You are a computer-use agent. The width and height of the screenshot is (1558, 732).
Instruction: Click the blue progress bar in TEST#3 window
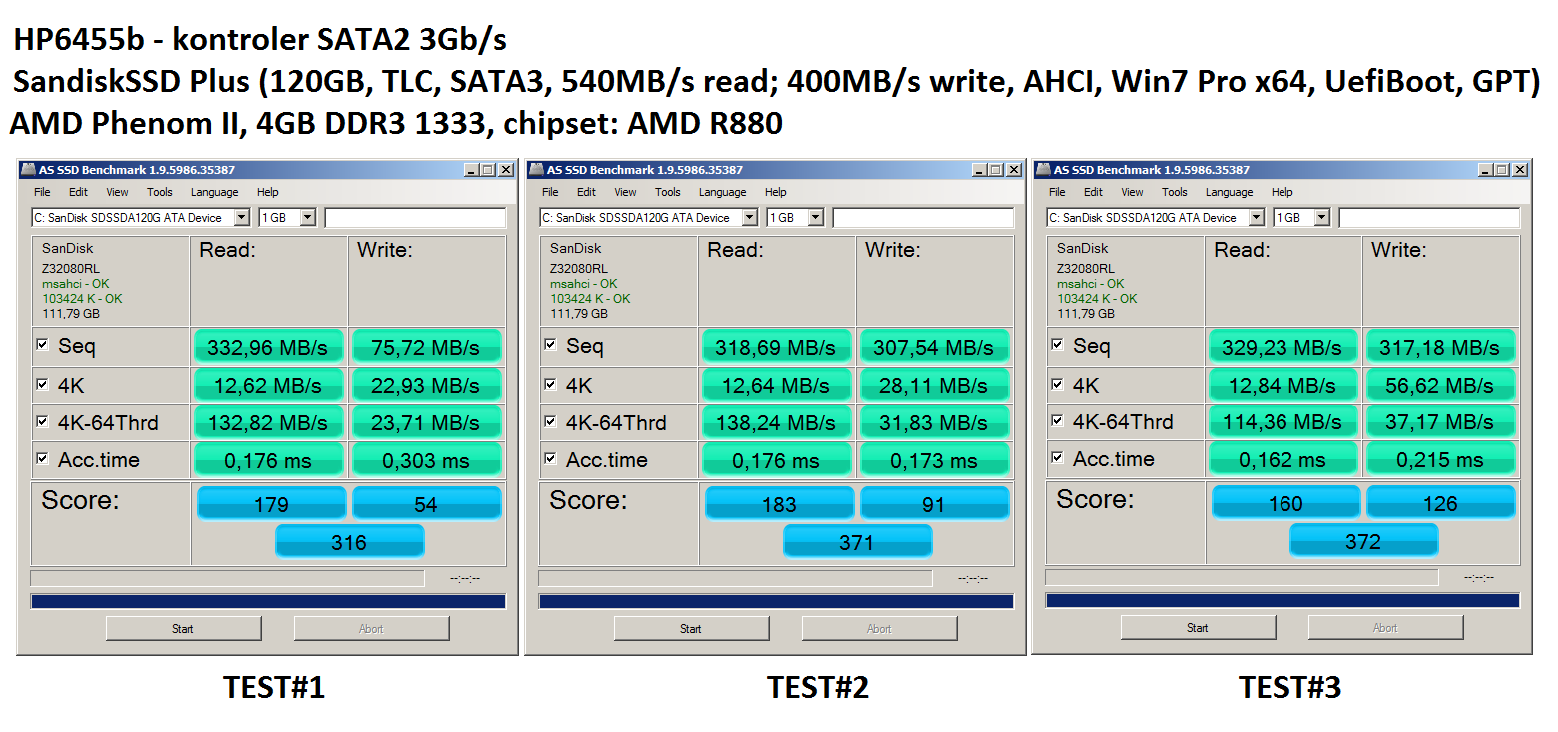tap(1283, 600)
